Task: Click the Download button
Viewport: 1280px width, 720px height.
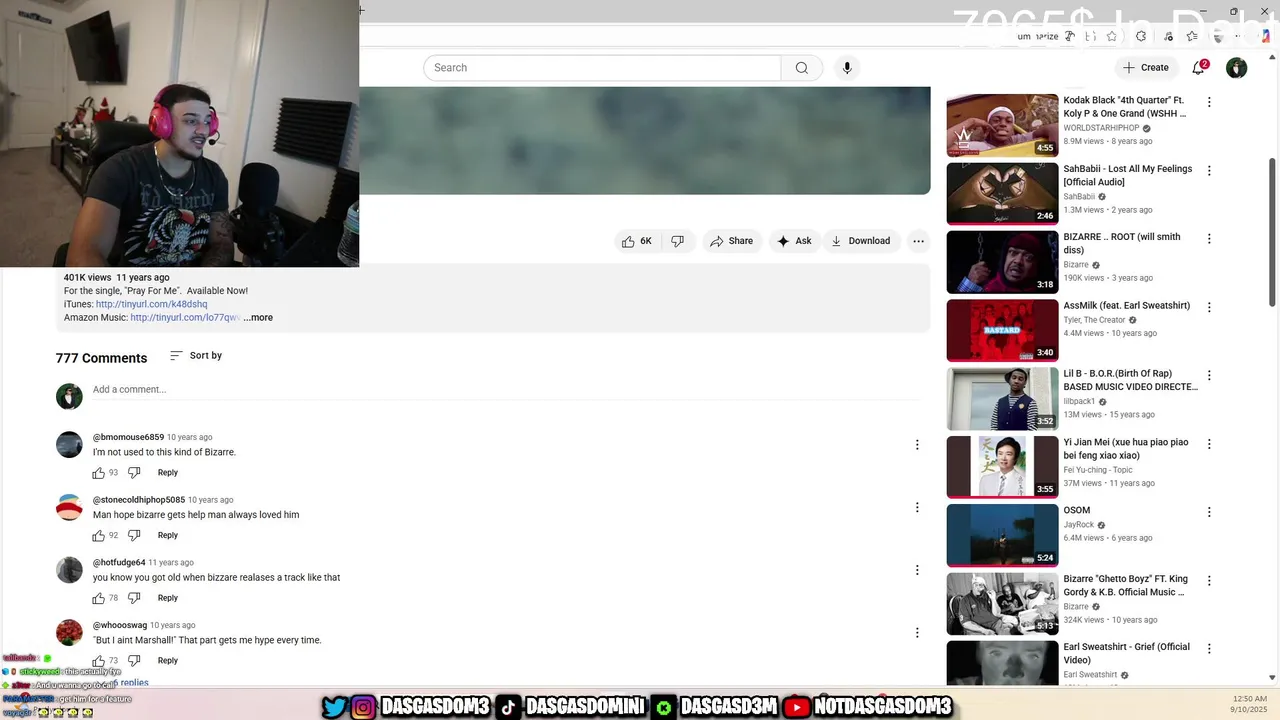Action: coord(860,241)
